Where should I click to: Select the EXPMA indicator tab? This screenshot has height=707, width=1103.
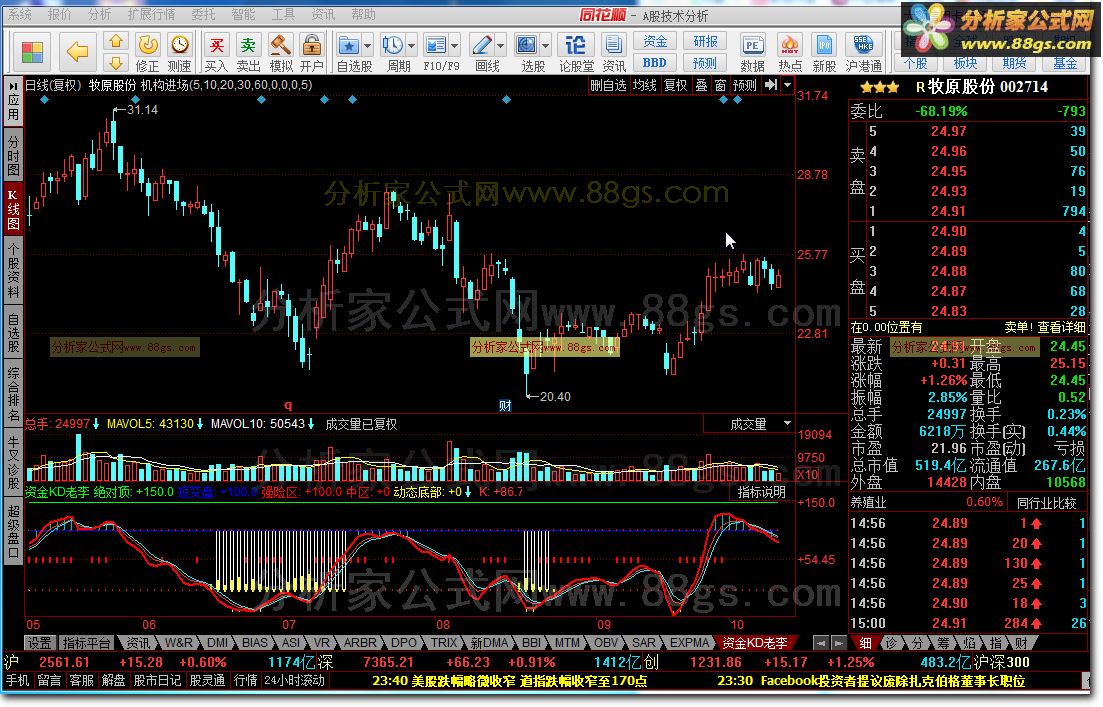pyautogui.click(x=689, y=643)
